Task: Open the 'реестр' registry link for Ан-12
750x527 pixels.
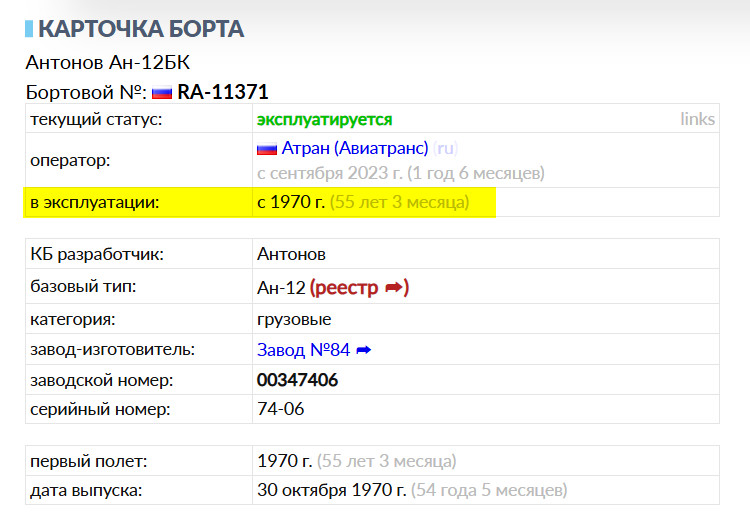Action: [x=344, y=287]
